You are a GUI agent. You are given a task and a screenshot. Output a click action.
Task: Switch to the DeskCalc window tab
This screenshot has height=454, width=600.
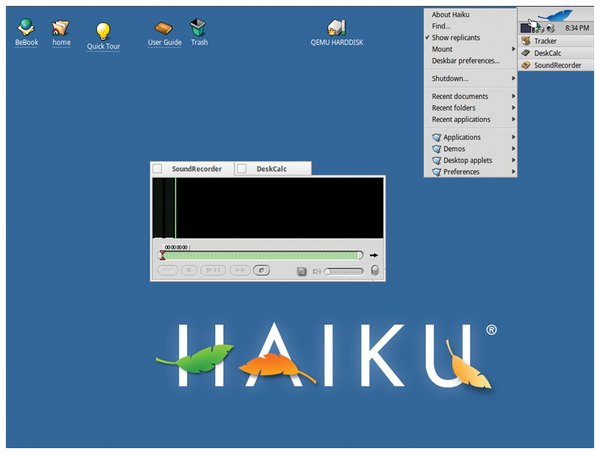click(x=273, y=169)
